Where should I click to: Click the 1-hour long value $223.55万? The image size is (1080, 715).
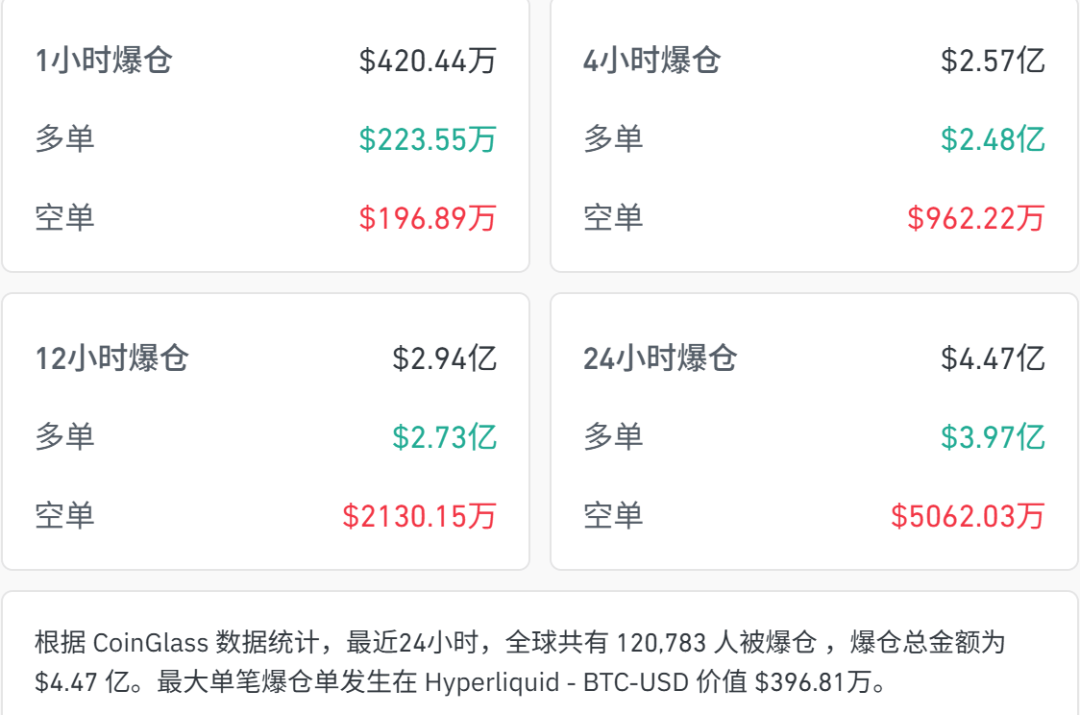[x=428, y=139]
